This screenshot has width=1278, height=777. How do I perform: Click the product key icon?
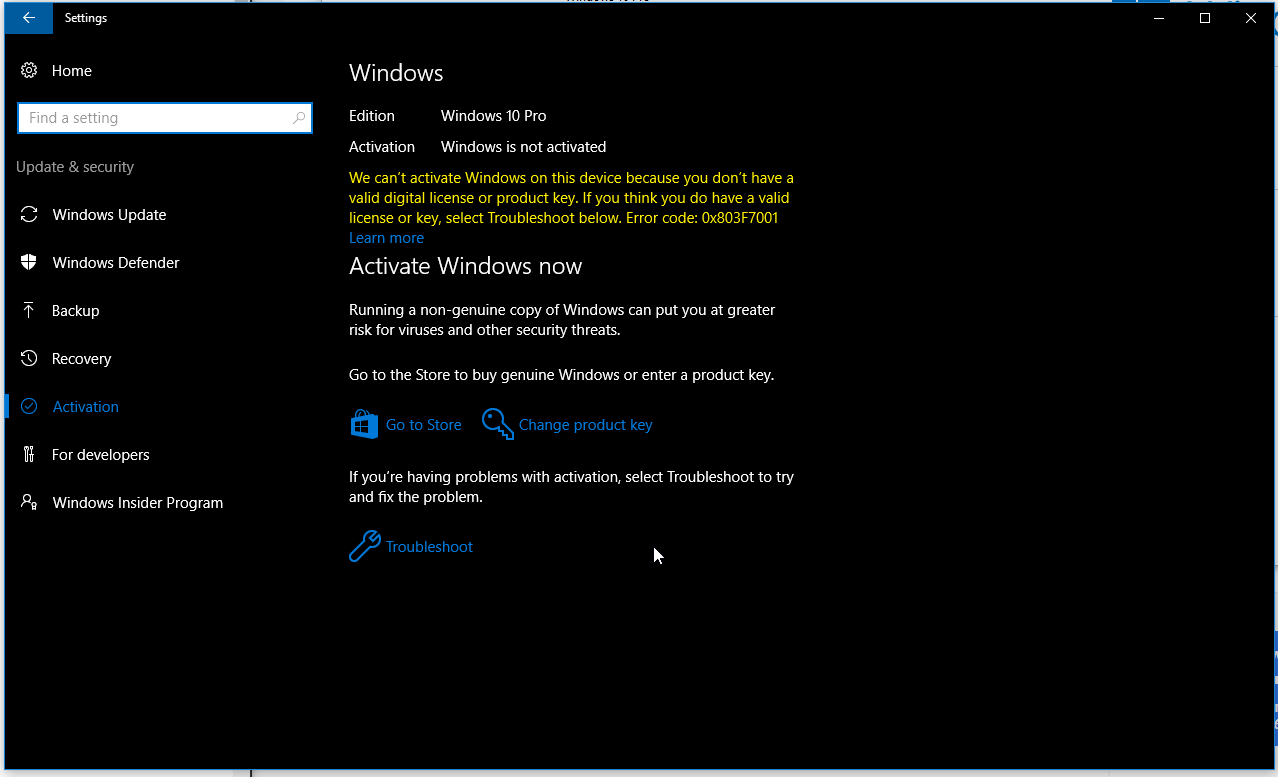pos(497,424)
